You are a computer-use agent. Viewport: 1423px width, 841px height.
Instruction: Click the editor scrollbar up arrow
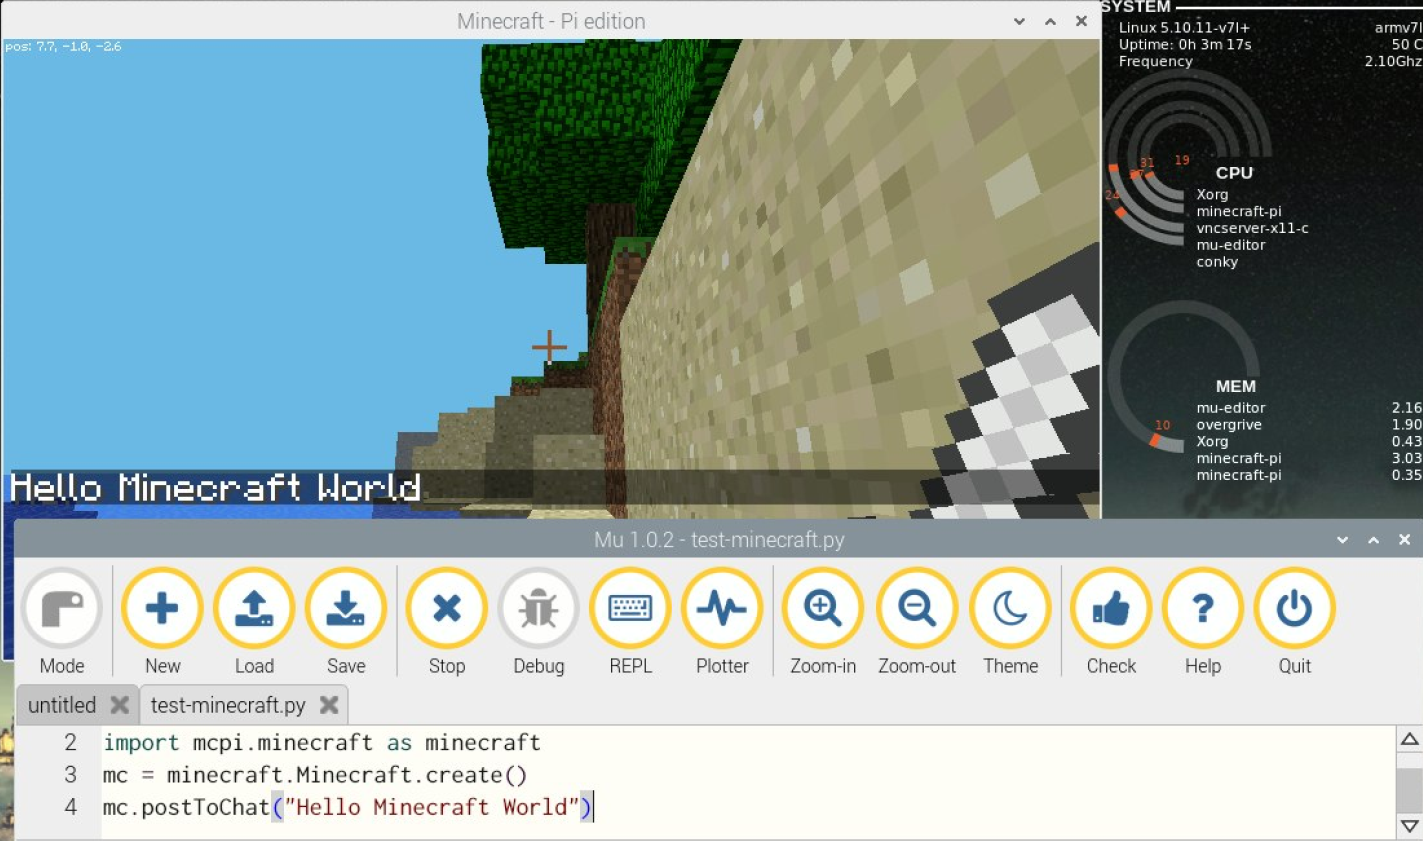click(1409, 740)
